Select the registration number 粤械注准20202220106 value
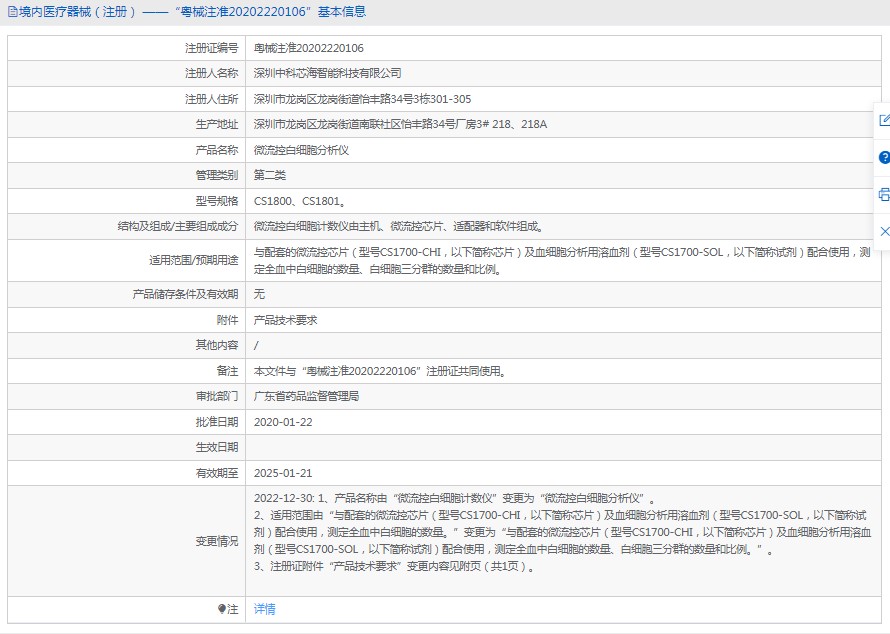890x634 pixels. pos(309,48)
